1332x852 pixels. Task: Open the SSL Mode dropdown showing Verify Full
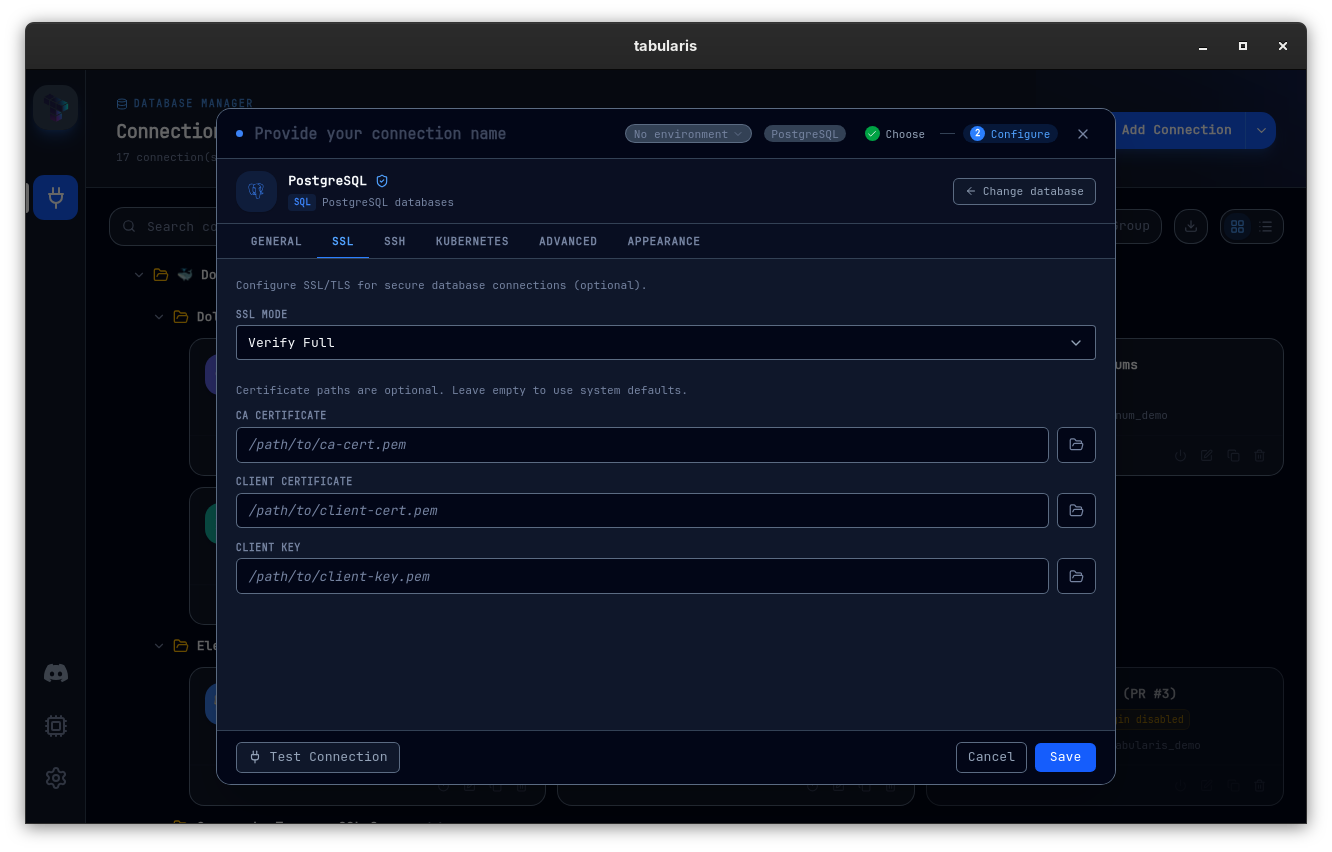(666, 343)
